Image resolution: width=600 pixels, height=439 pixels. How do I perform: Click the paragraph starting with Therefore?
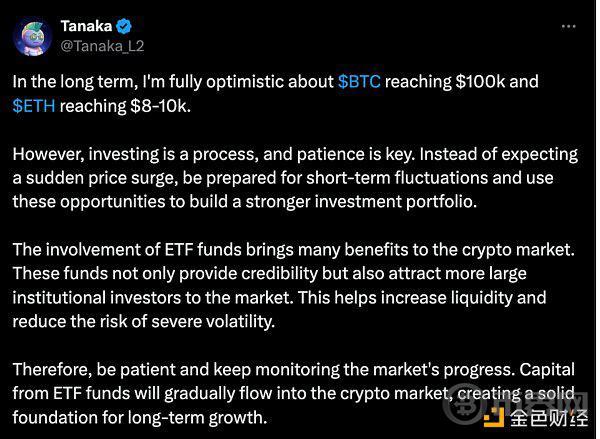point(293,393)
